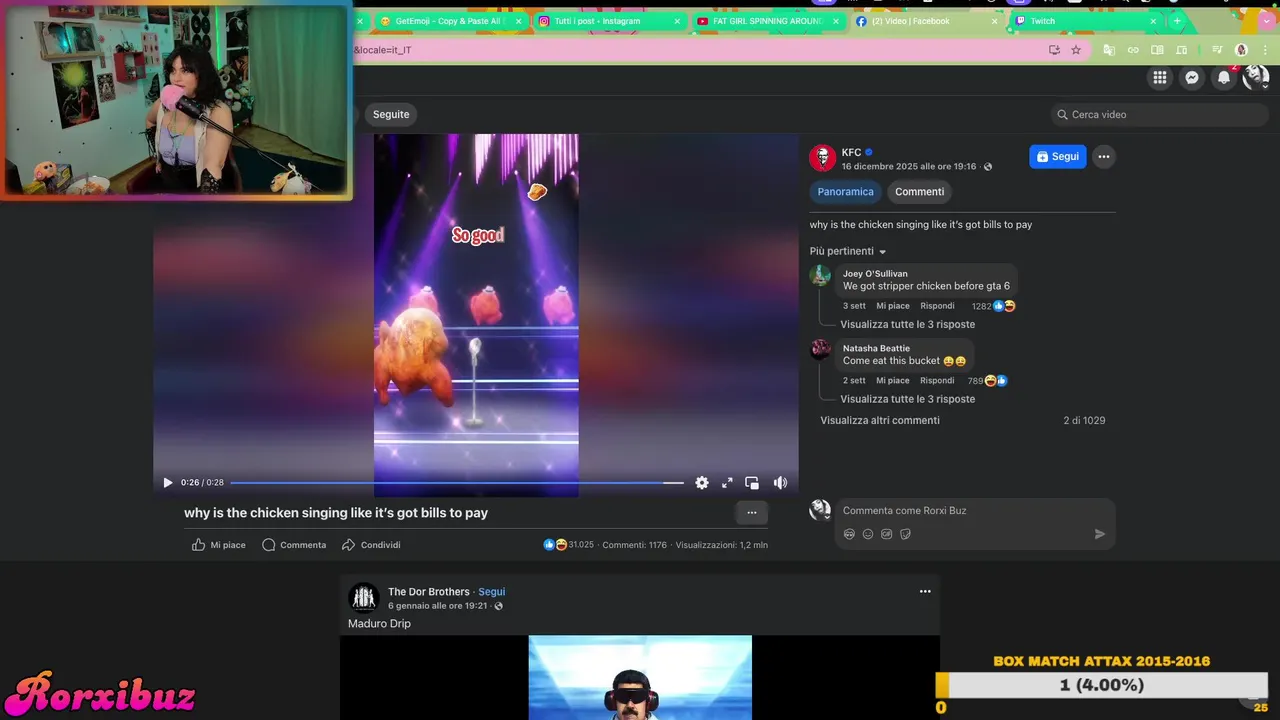The width and height of the screenshot is (1280, 720).
Task: Open the more options menu beside Segui
Action: click(x=1104, y=156)
